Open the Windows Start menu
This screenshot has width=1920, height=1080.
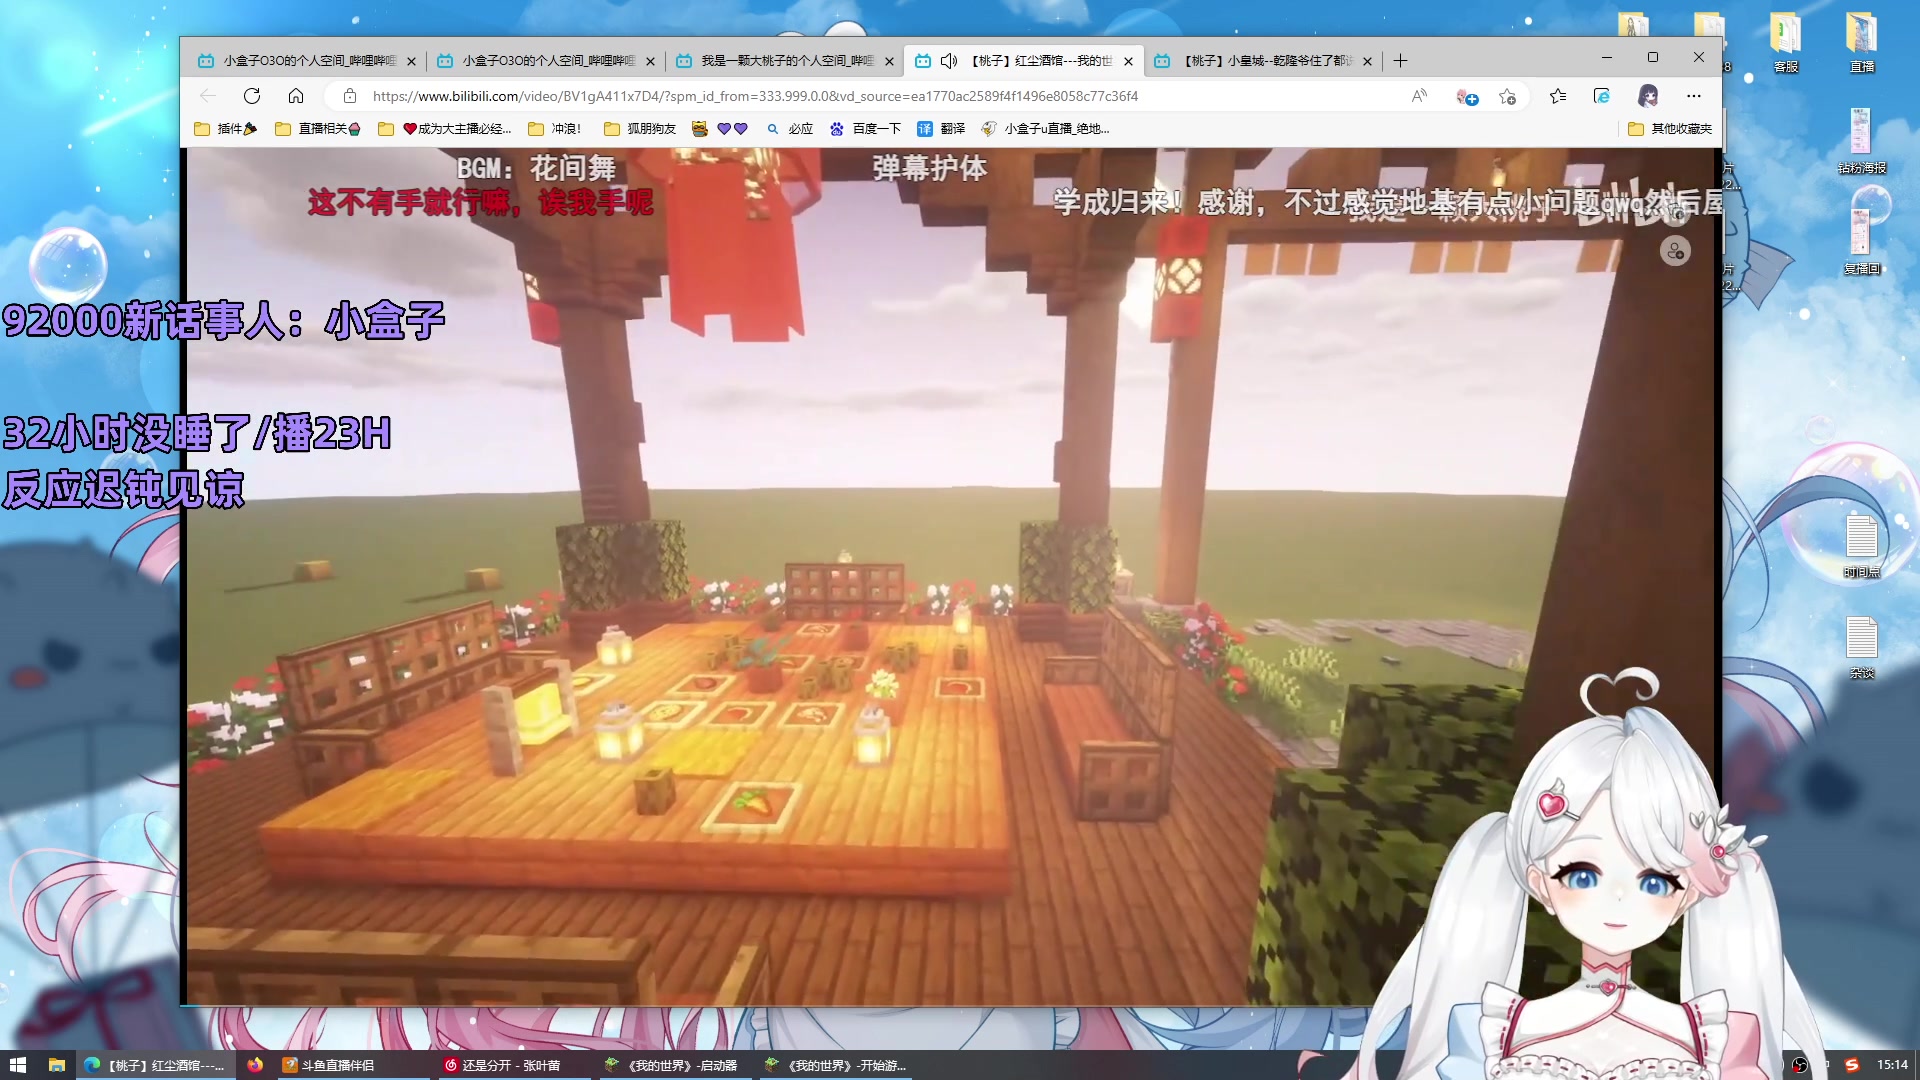pyautogui.click(x=17, y=1065)
